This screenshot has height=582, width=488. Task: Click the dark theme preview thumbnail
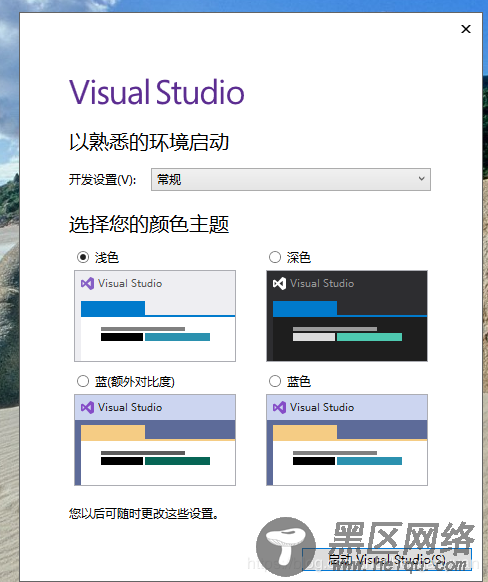click(347, 316)
